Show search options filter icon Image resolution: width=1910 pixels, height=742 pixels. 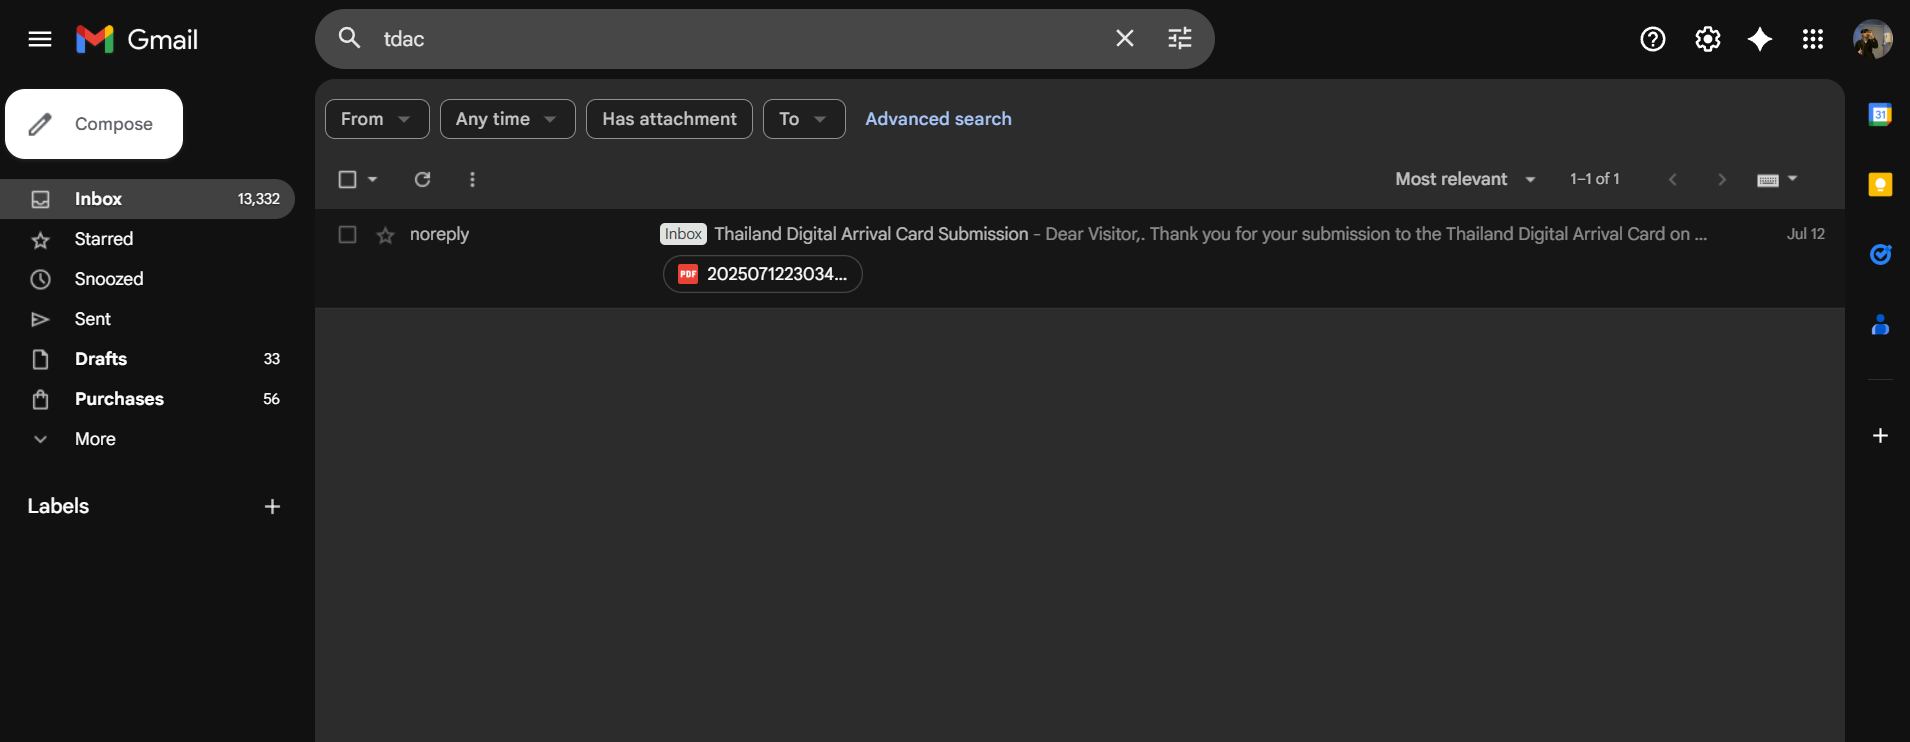click(1180, 38)
